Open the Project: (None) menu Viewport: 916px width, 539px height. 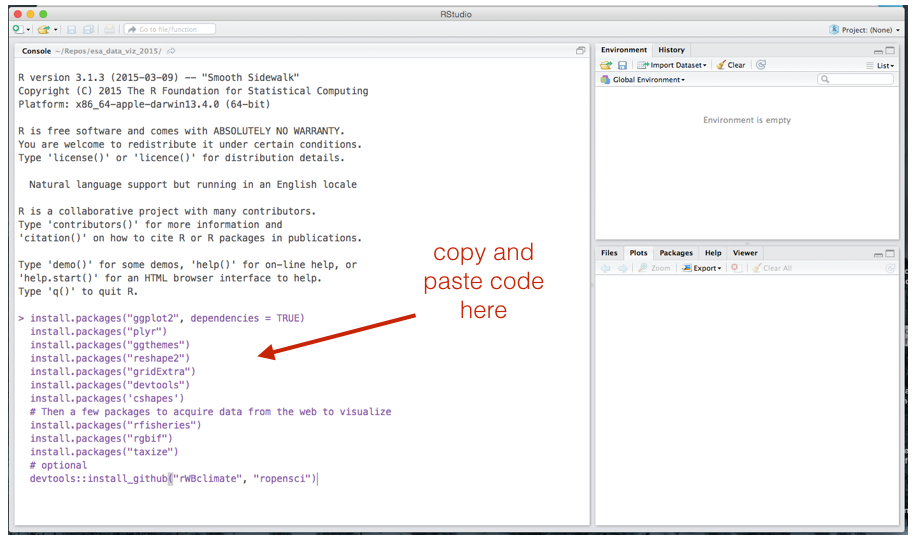point(870,30)
